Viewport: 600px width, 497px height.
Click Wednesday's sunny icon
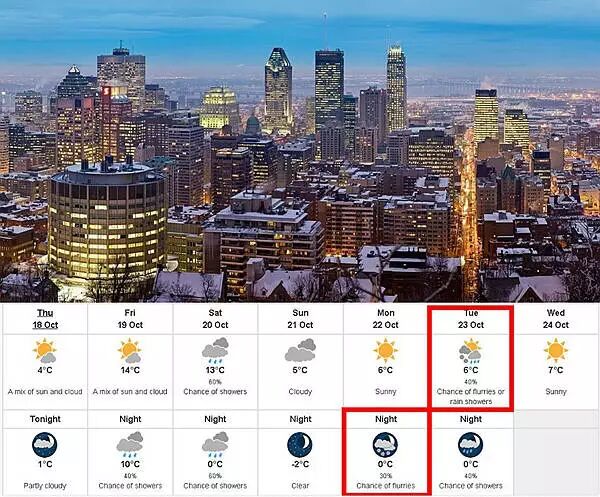(x=556, y=350)
